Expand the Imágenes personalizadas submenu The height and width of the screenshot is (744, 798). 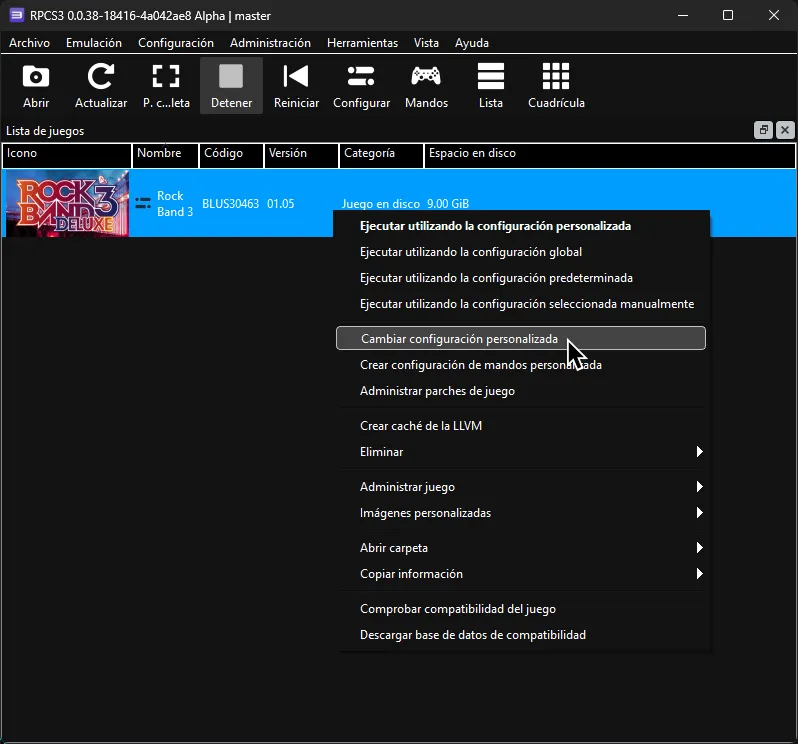(521, 512)
